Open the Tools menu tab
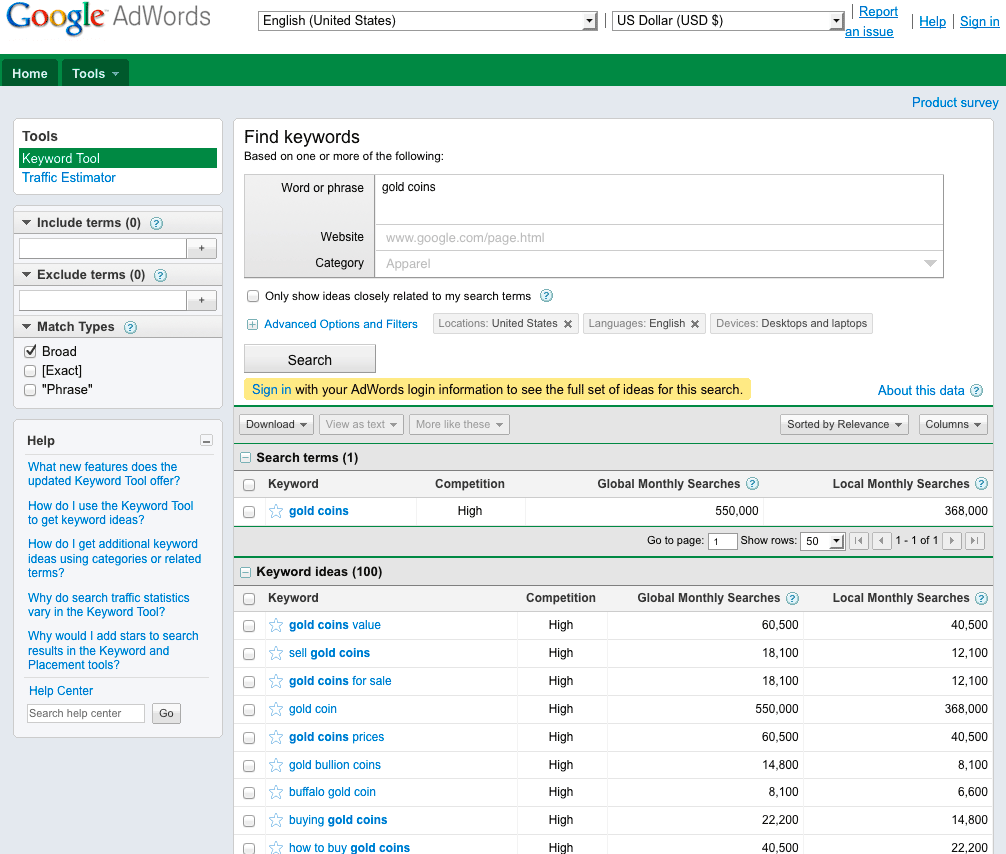Image resolution: width=1006 pixels, height=854 pixels. 95,73
